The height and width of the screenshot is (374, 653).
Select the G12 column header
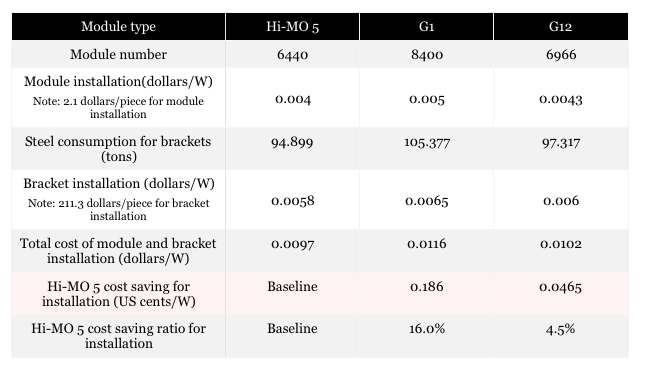tap(561, 27)
